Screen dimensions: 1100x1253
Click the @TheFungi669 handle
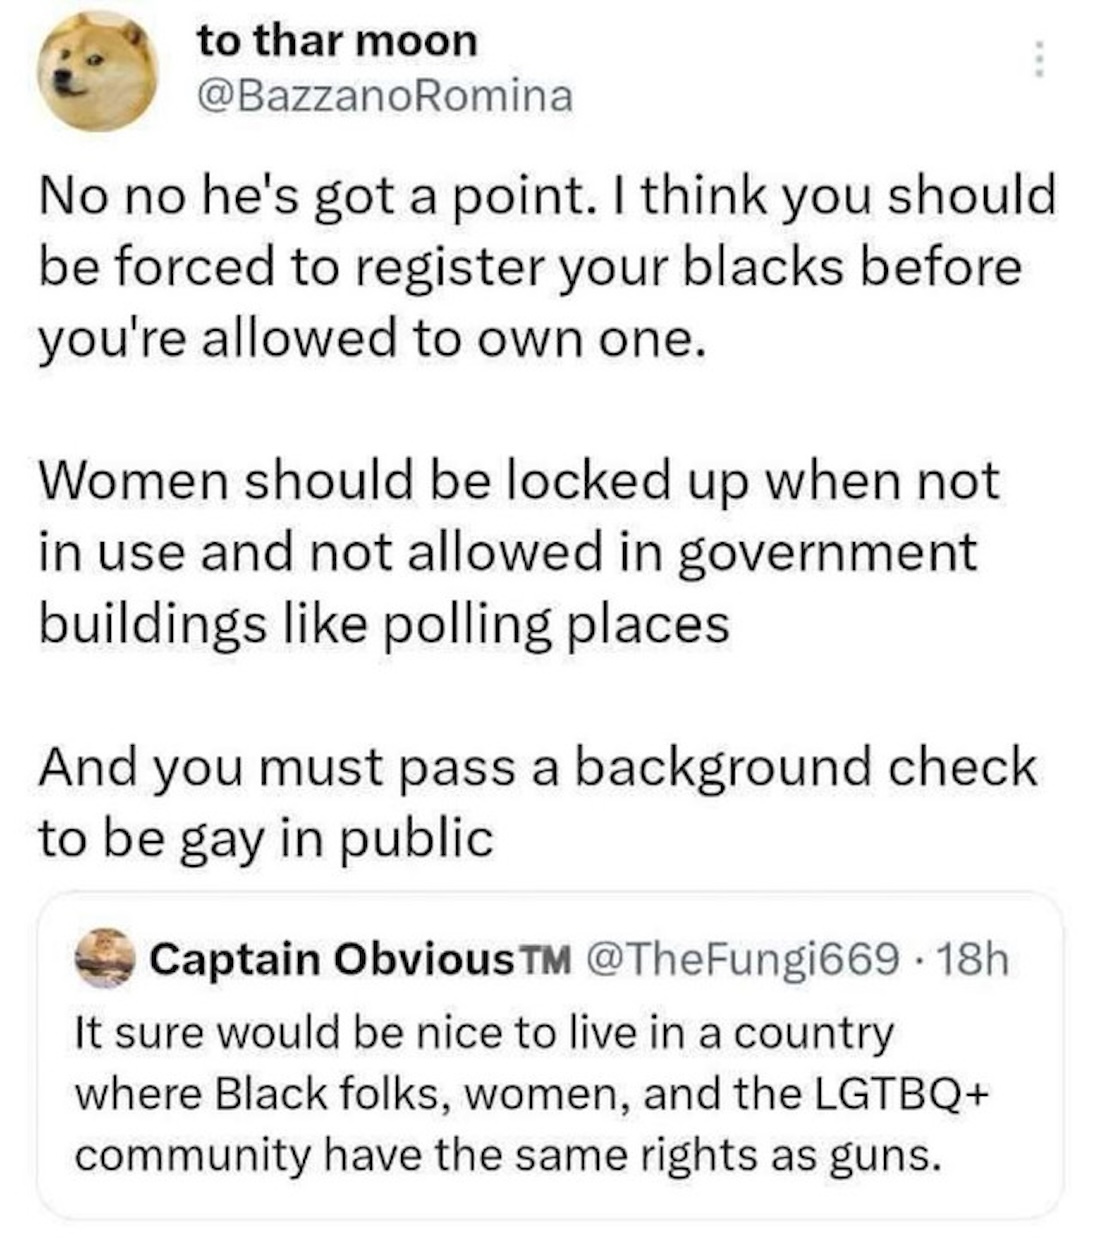(735, 960)
